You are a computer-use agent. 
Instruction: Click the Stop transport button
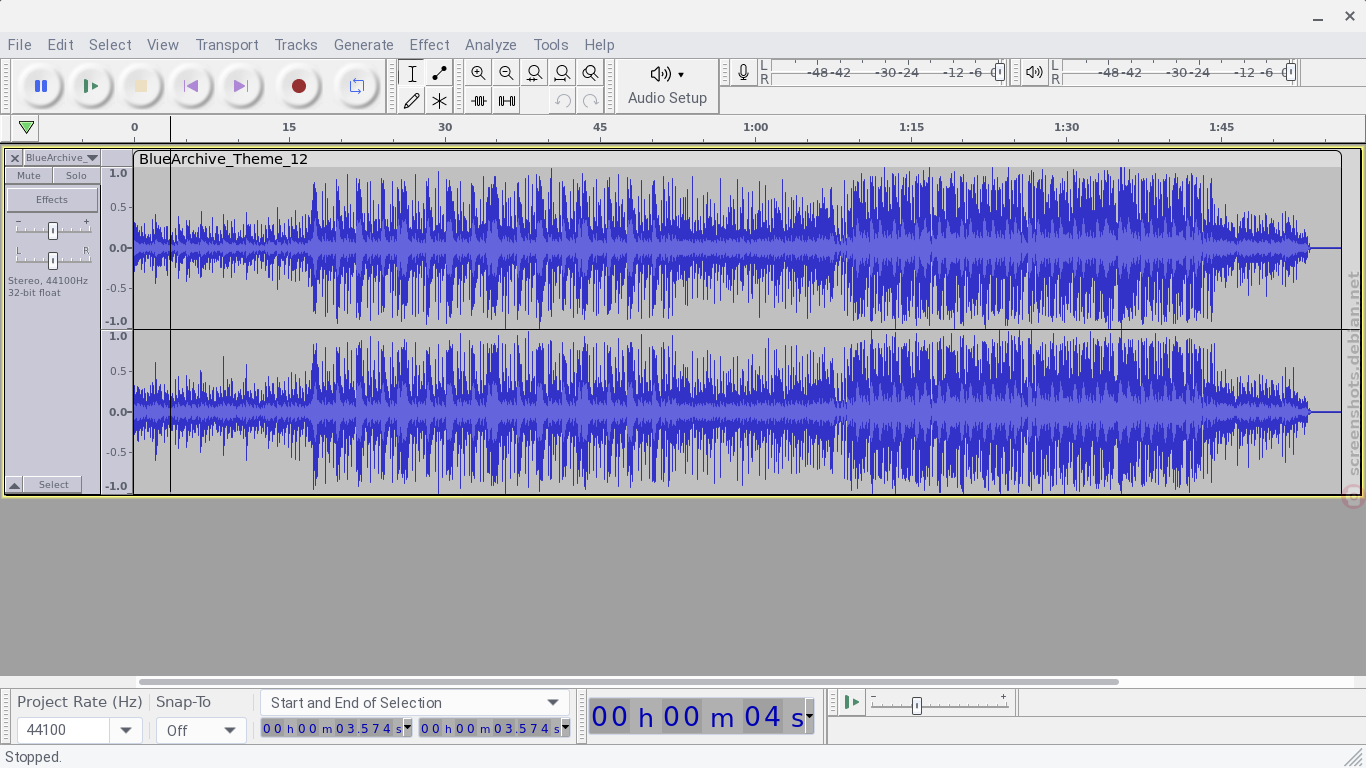pos(141,86)
